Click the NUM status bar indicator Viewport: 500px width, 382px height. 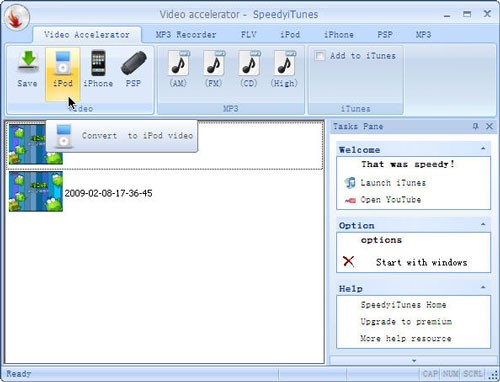450,374
